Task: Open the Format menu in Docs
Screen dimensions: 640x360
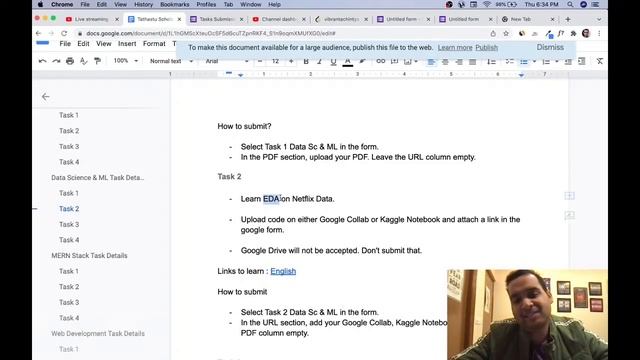Action: [154, 44]
